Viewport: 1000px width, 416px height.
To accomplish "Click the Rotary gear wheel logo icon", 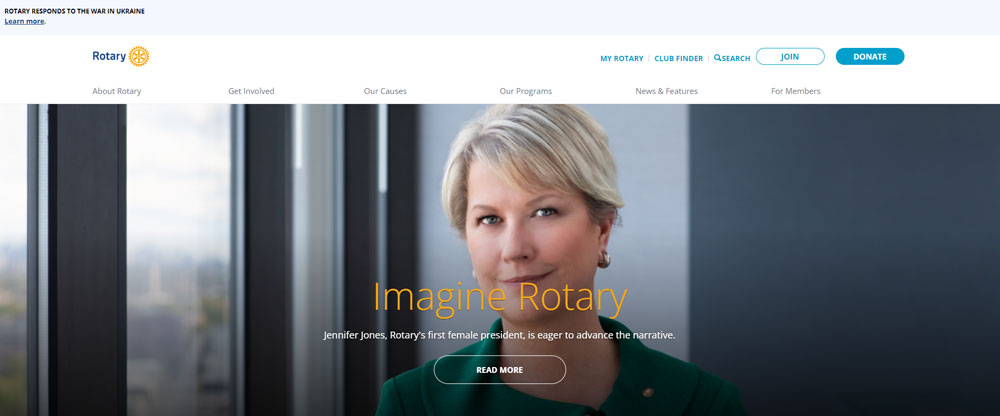I will [138, 56].
